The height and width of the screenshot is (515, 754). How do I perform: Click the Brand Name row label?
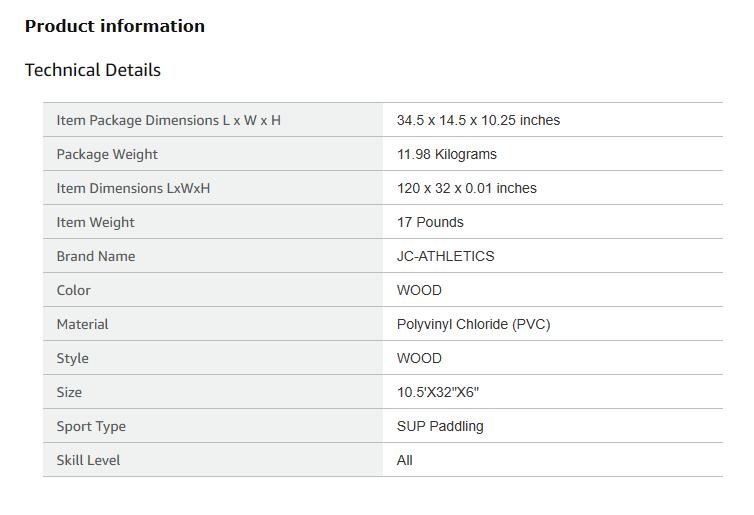click(x=96, y=256)
